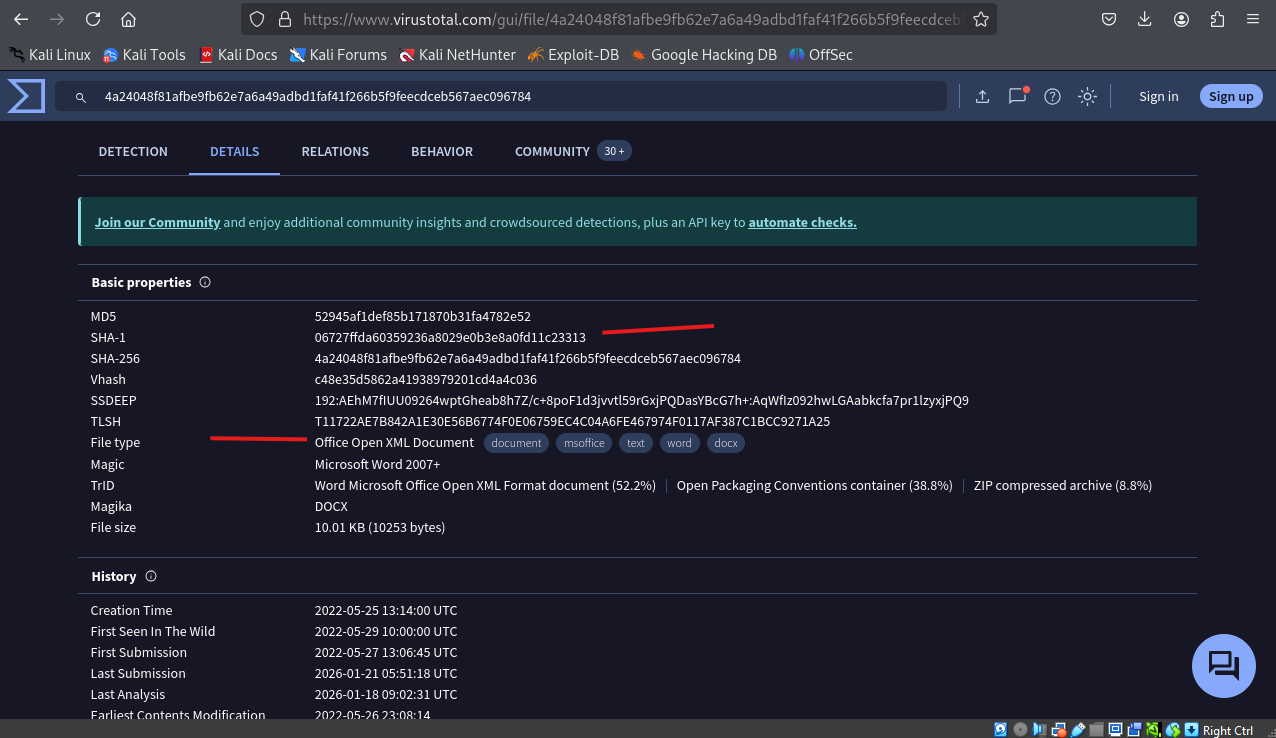Click the MD5 value 52945af1def85b171870b31fa4782e52
The height and width of the screenshot is (738, 1276).
coord(422,317)
